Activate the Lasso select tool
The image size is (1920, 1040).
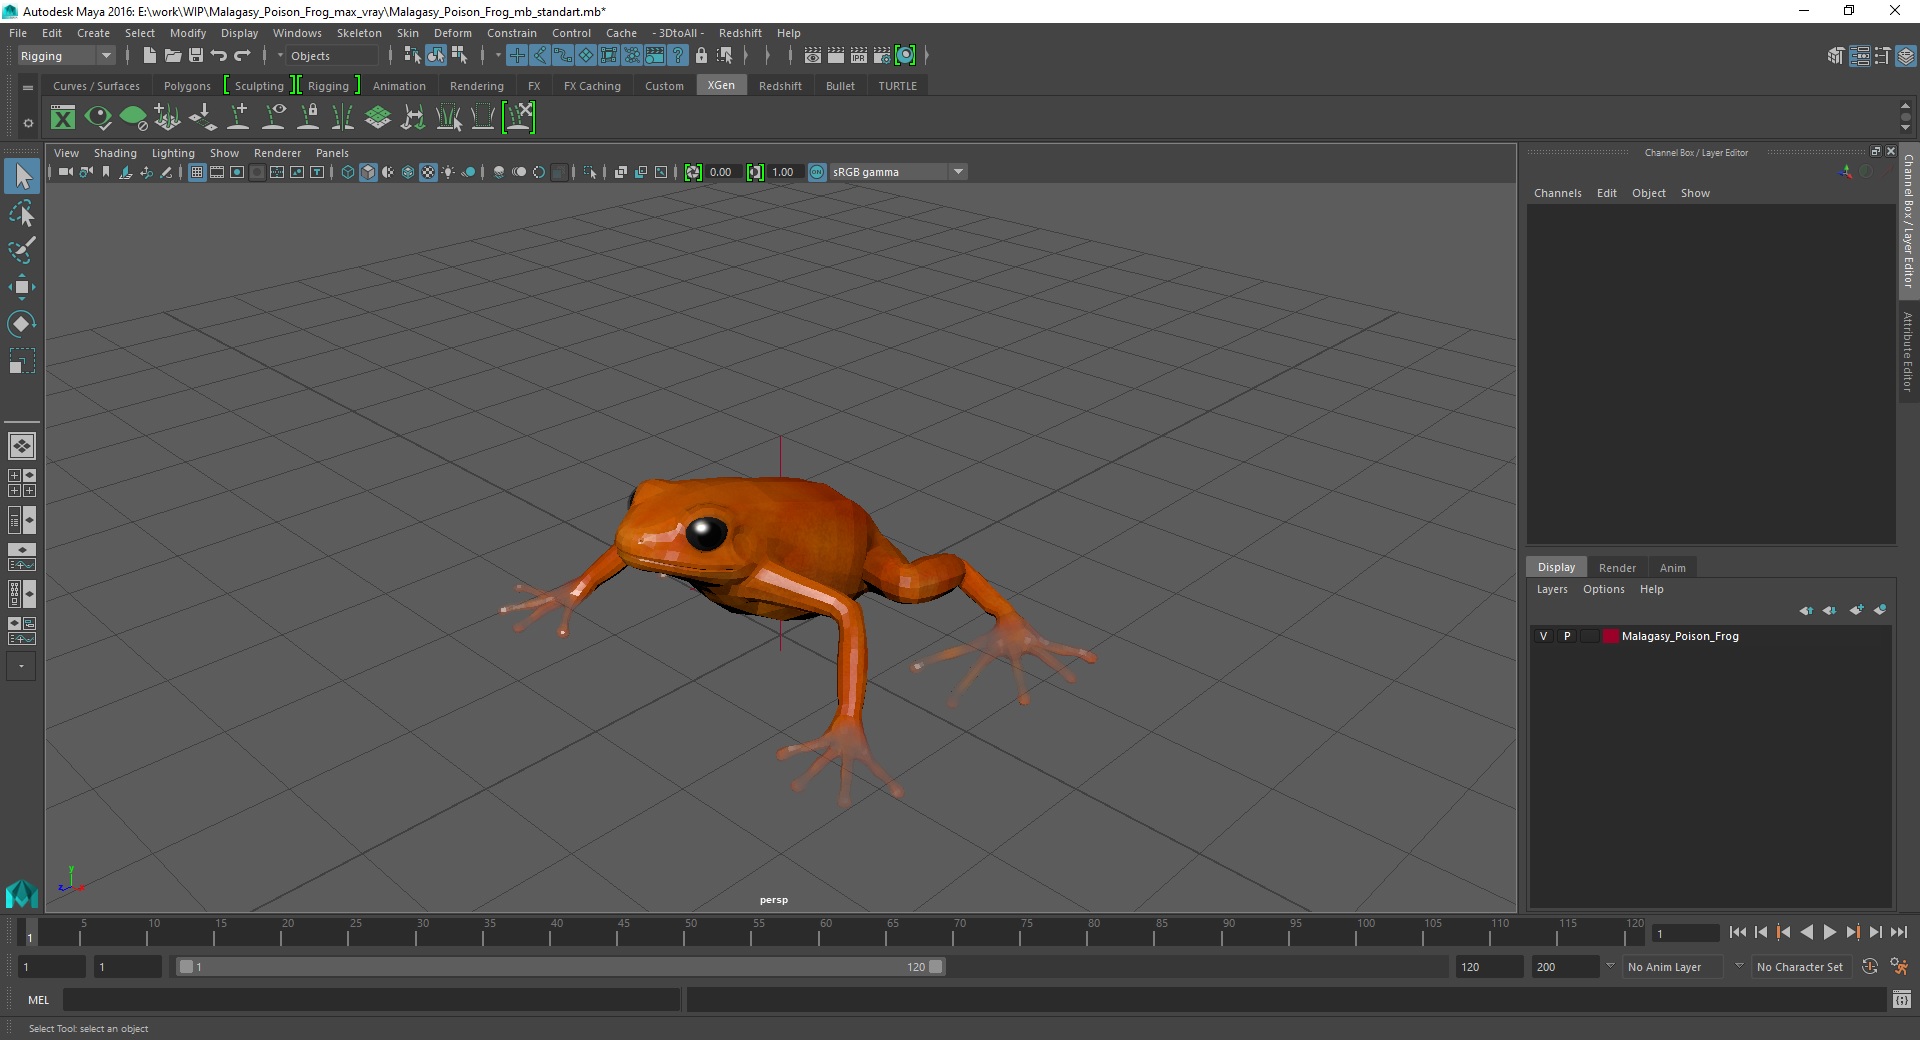[21, 214]
